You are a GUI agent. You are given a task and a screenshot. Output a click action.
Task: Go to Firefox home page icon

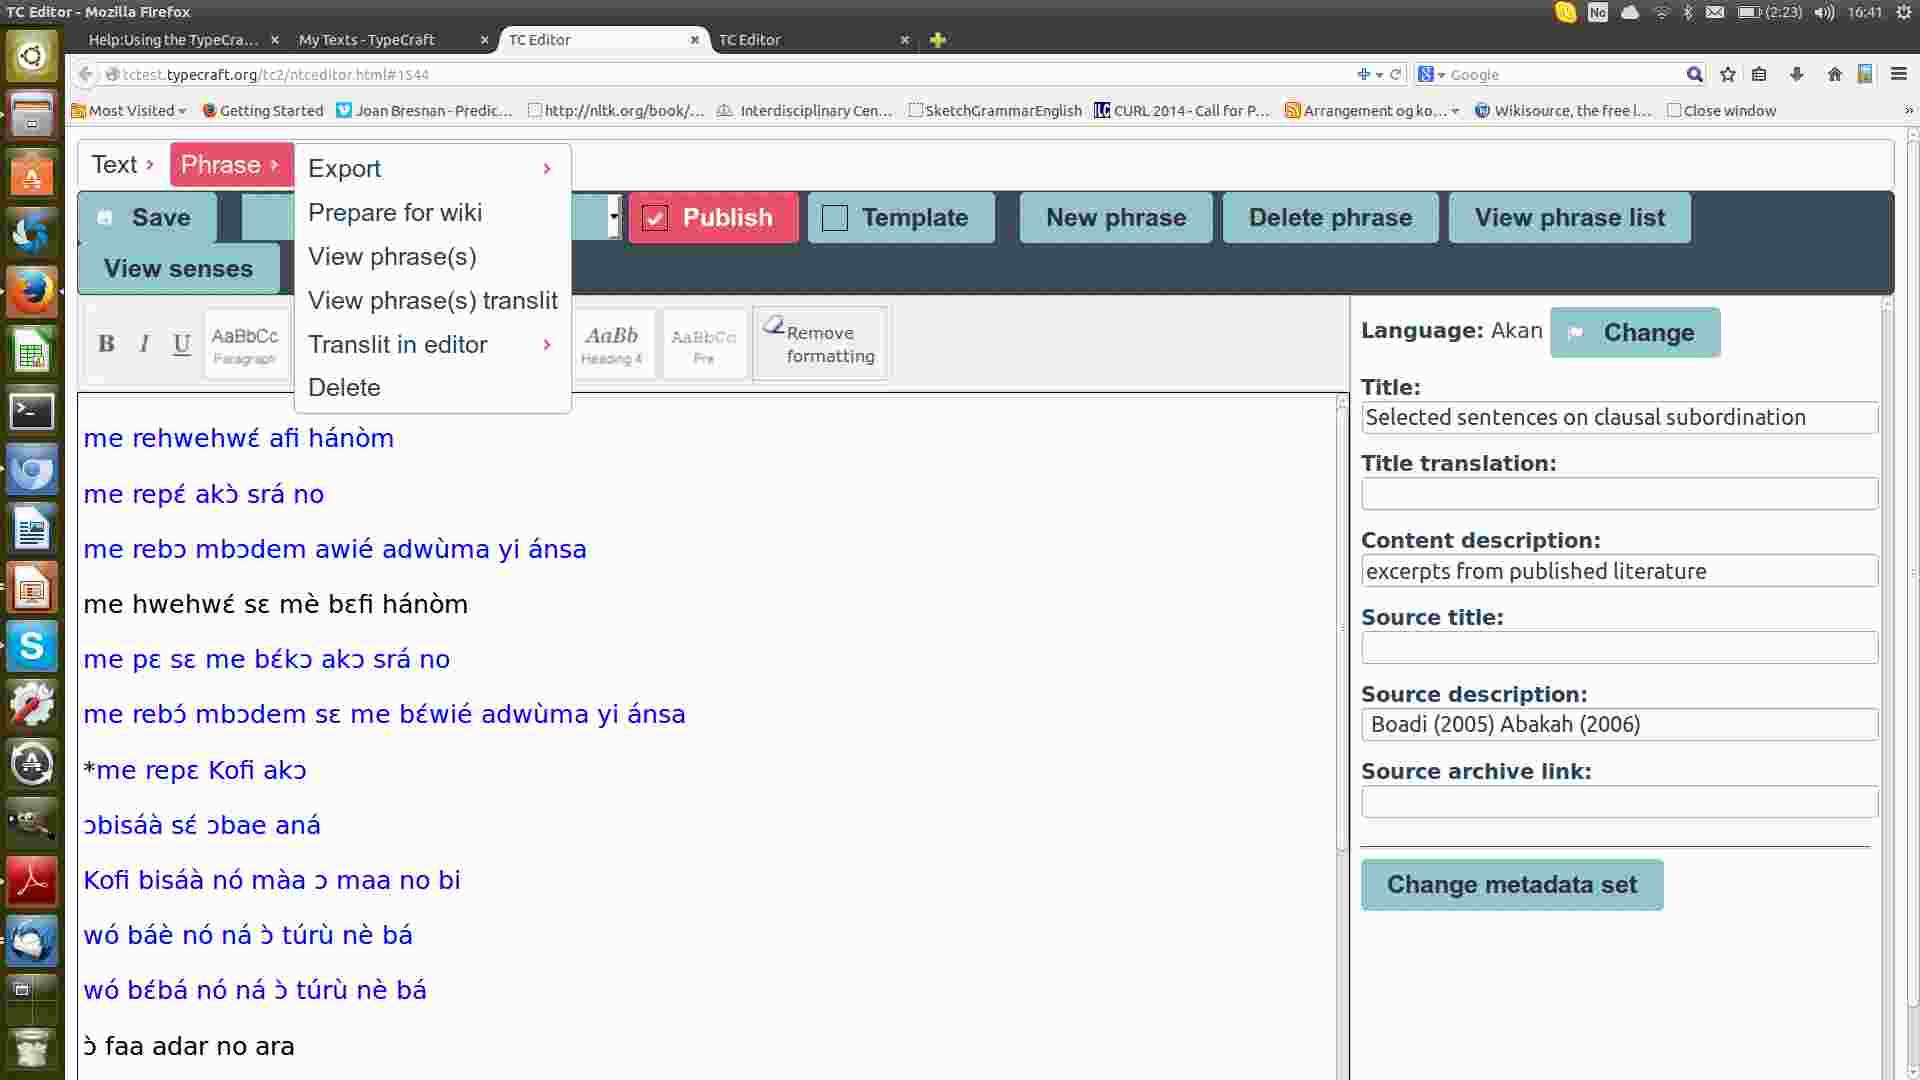pos(1834,74)
